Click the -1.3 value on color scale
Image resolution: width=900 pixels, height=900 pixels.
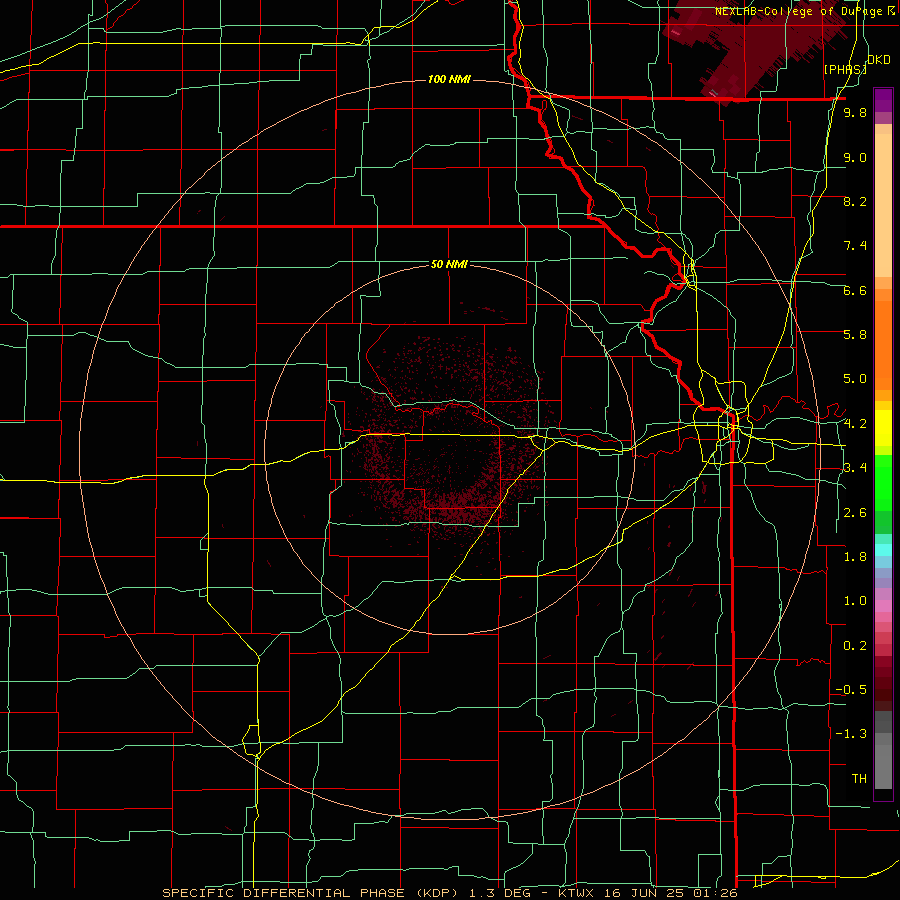851,734
